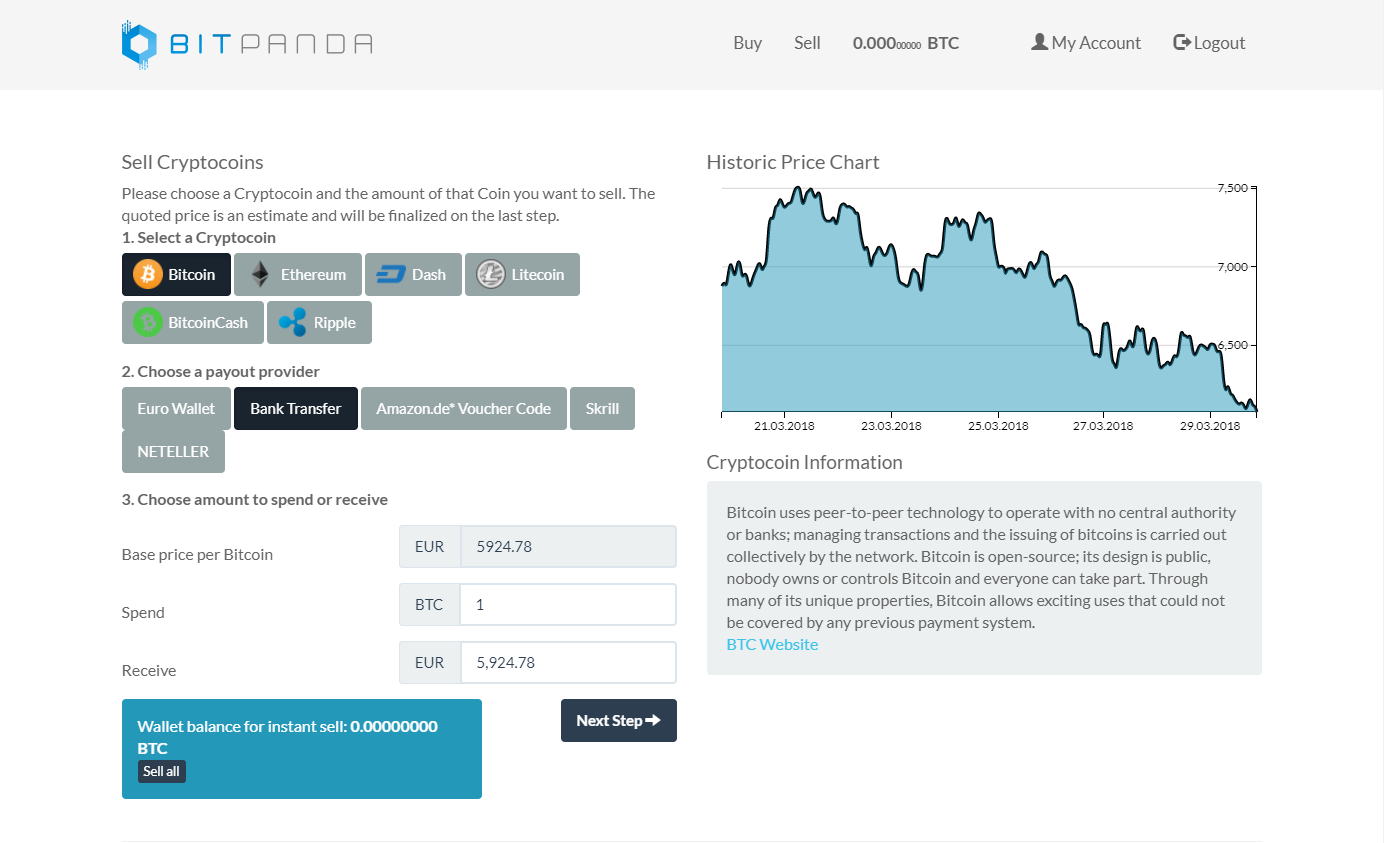Select Skrill payout provider

(x=602, y=409)
